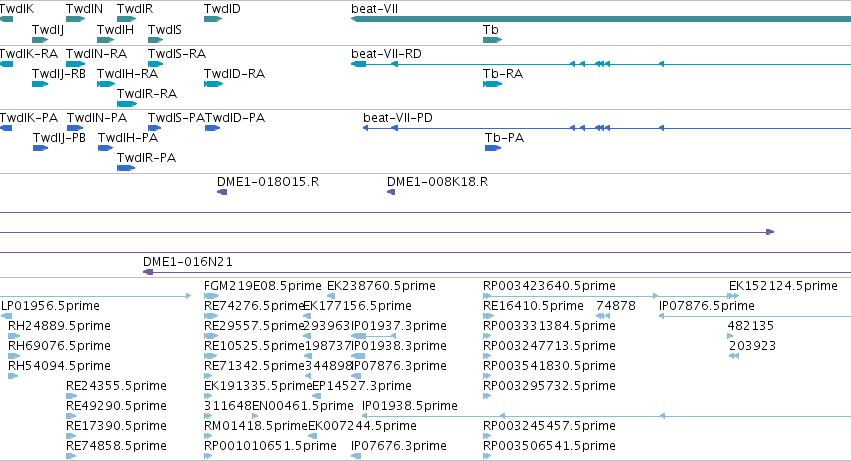Screen dimensions: 851x461
Task: Click EST RP003245457.5prime
Action: click(x=549, y=426)
